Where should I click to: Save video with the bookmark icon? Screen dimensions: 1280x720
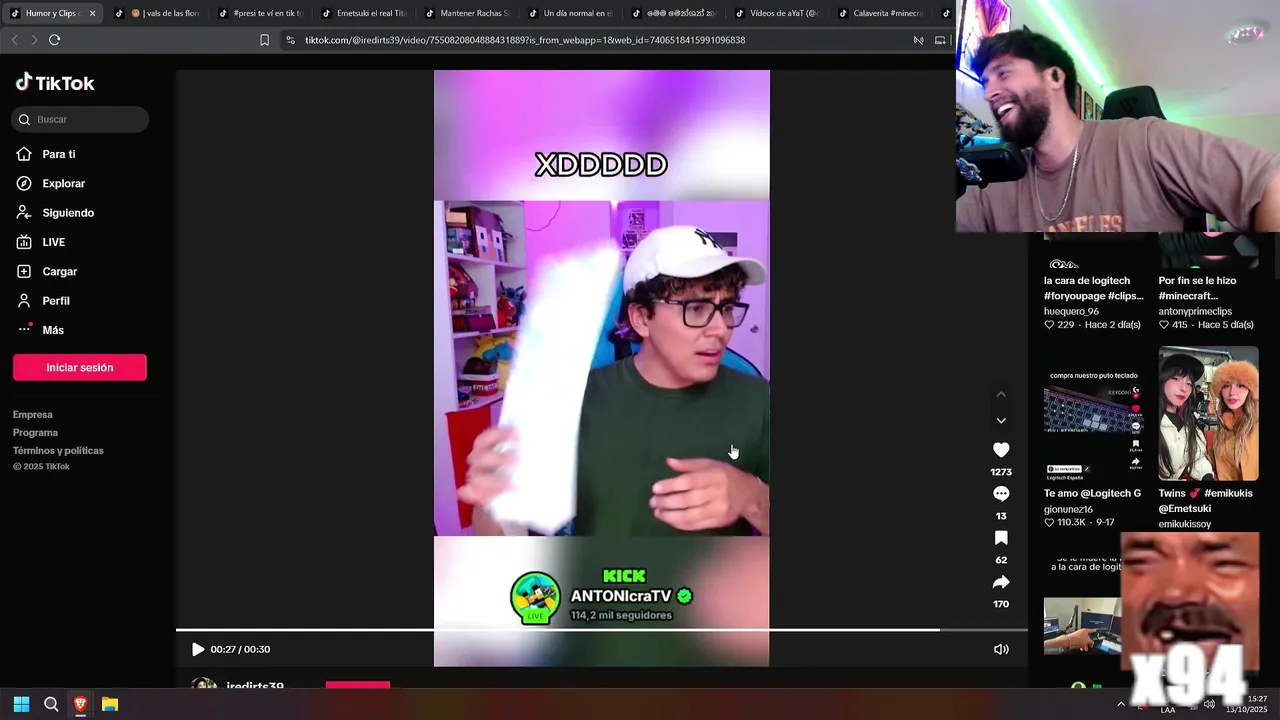pos(1001,538)
